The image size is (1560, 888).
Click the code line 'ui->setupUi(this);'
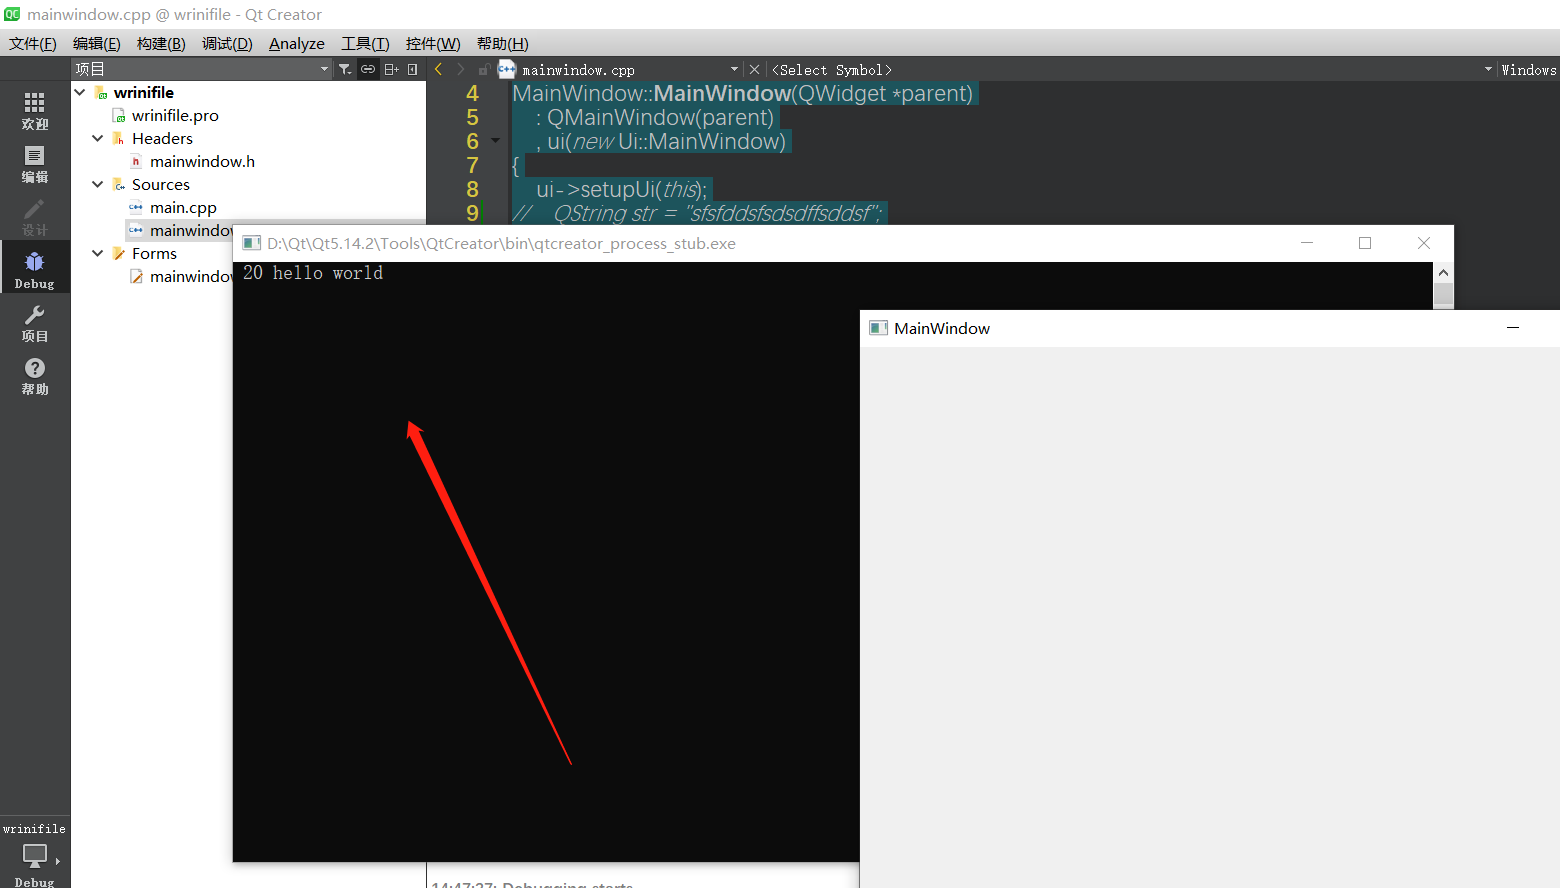(622, 189)
